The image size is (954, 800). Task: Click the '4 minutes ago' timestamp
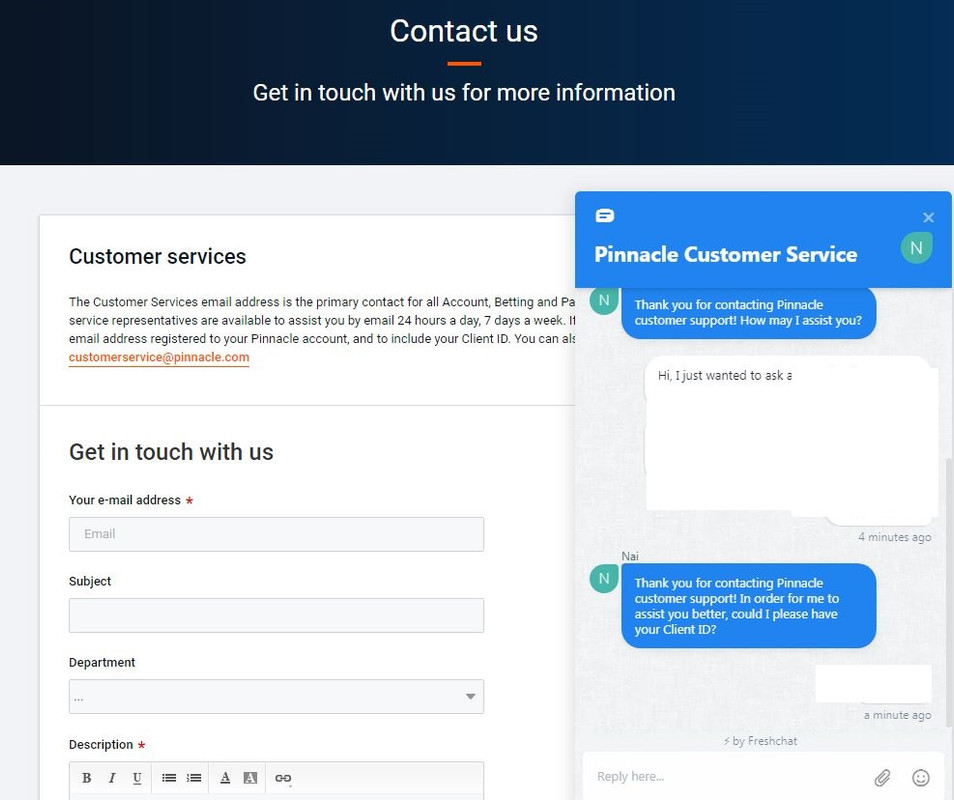click(894, 537)
